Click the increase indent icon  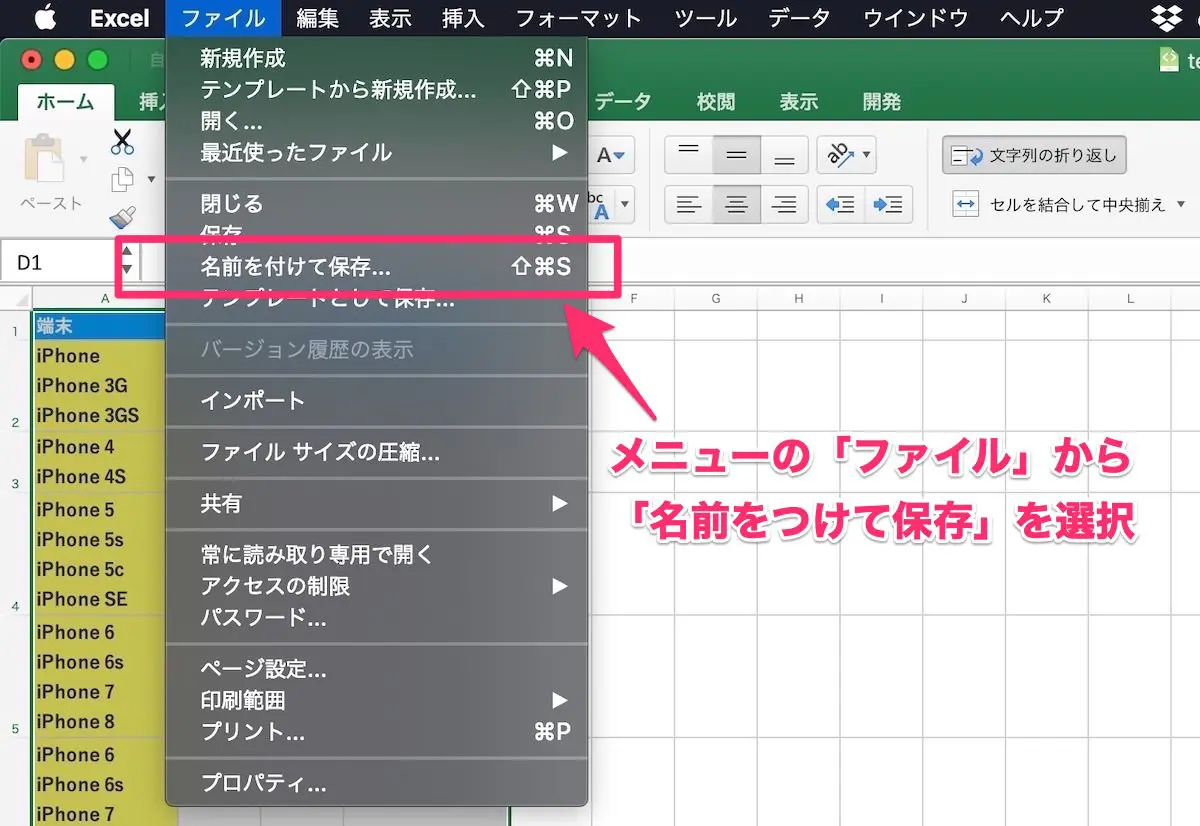point(888,205)
